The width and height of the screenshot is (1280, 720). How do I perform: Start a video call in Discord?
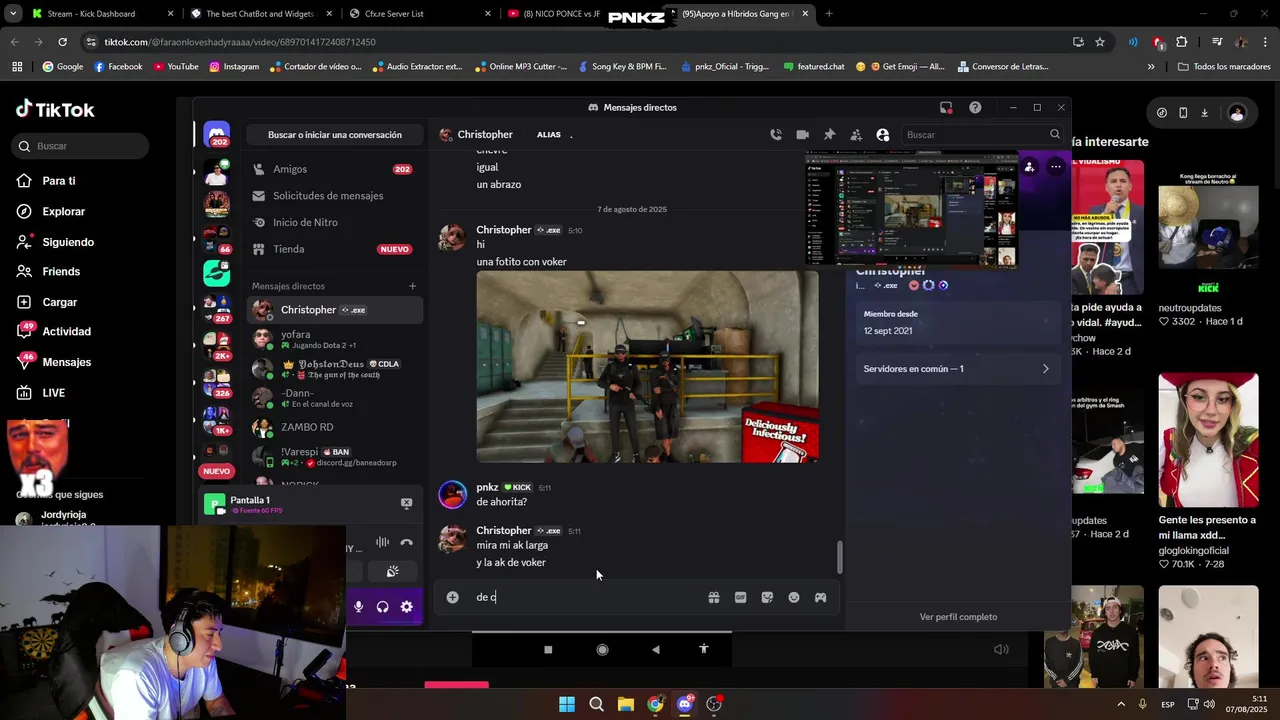(x=802, y=135)
